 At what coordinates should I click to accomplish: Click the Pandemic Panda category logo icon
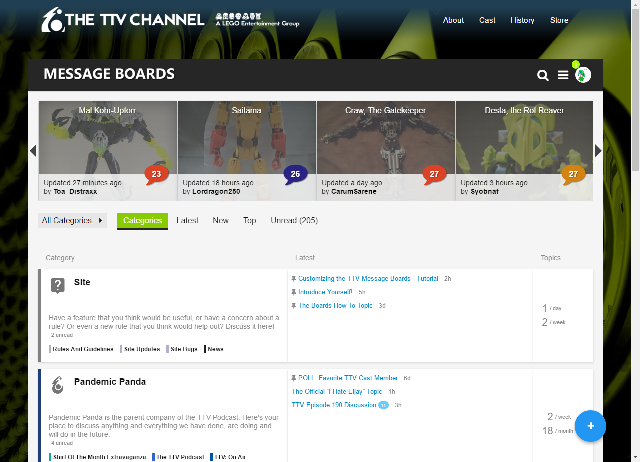pos(58,385)
